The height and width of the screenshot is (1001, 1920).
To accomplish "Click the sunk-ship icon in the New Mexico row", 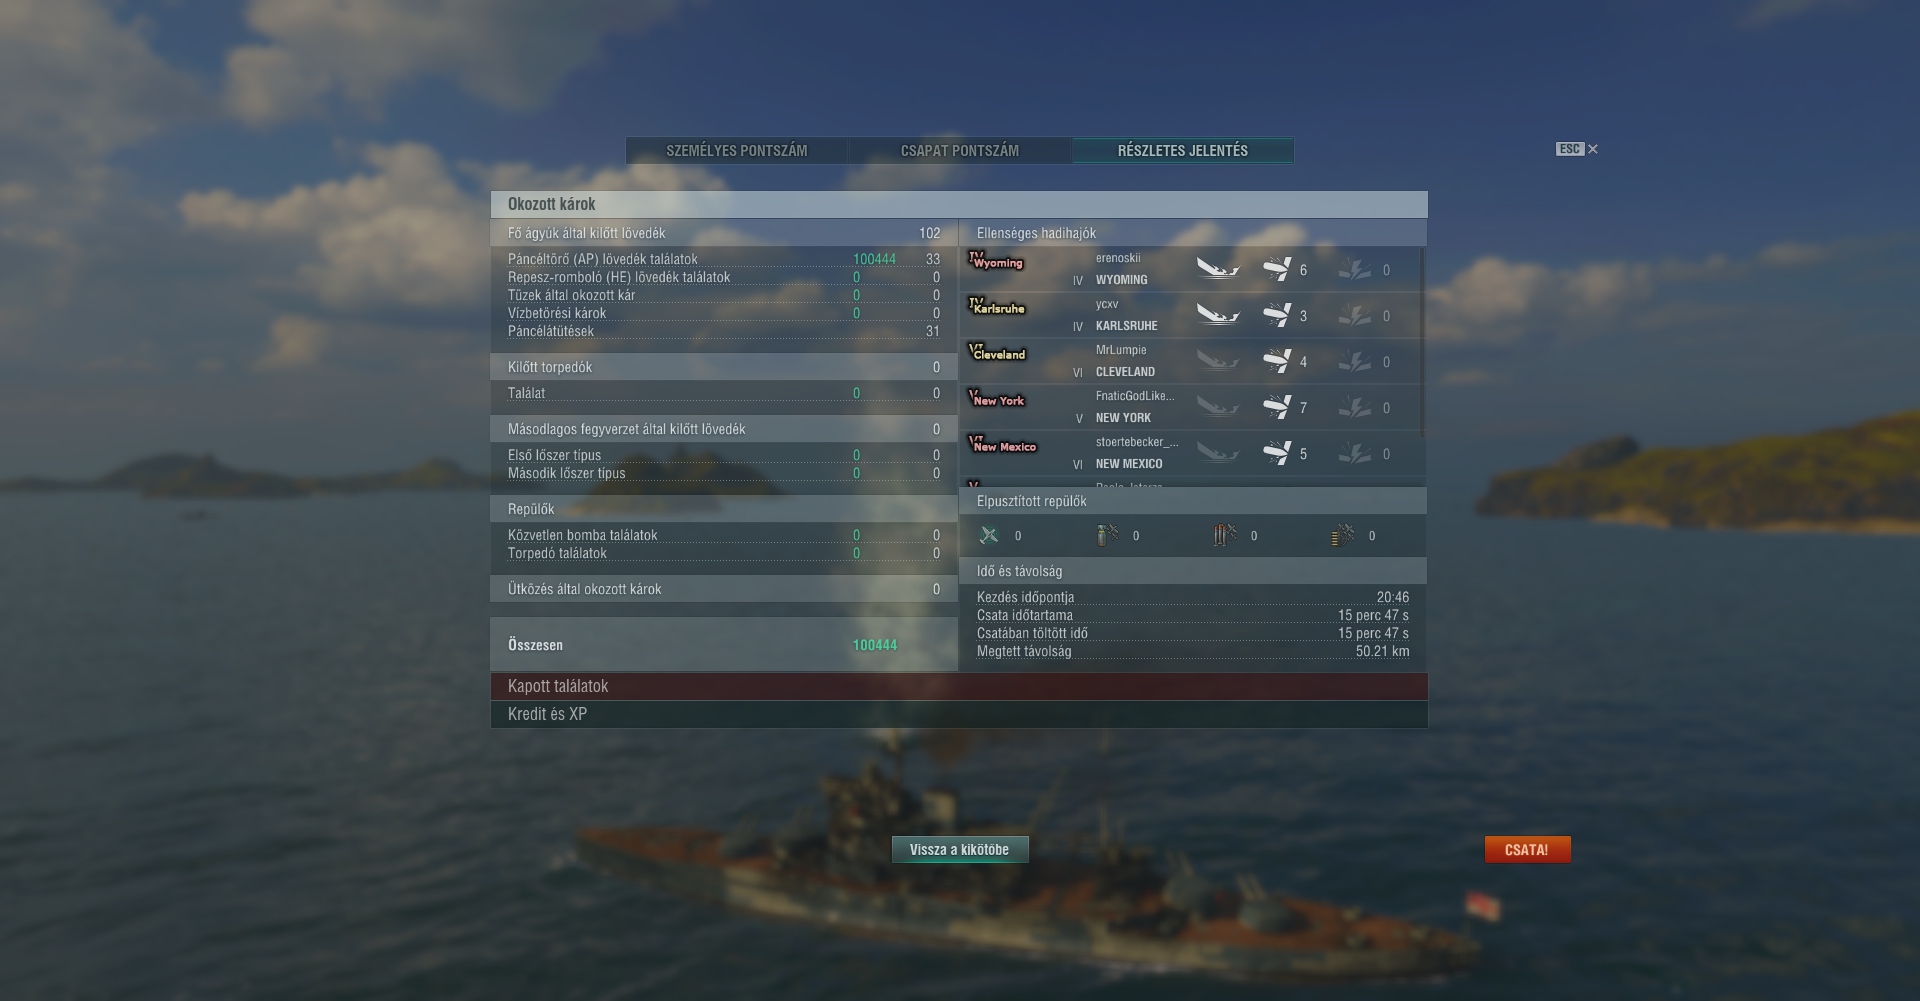I will (x=1218, y=453).
